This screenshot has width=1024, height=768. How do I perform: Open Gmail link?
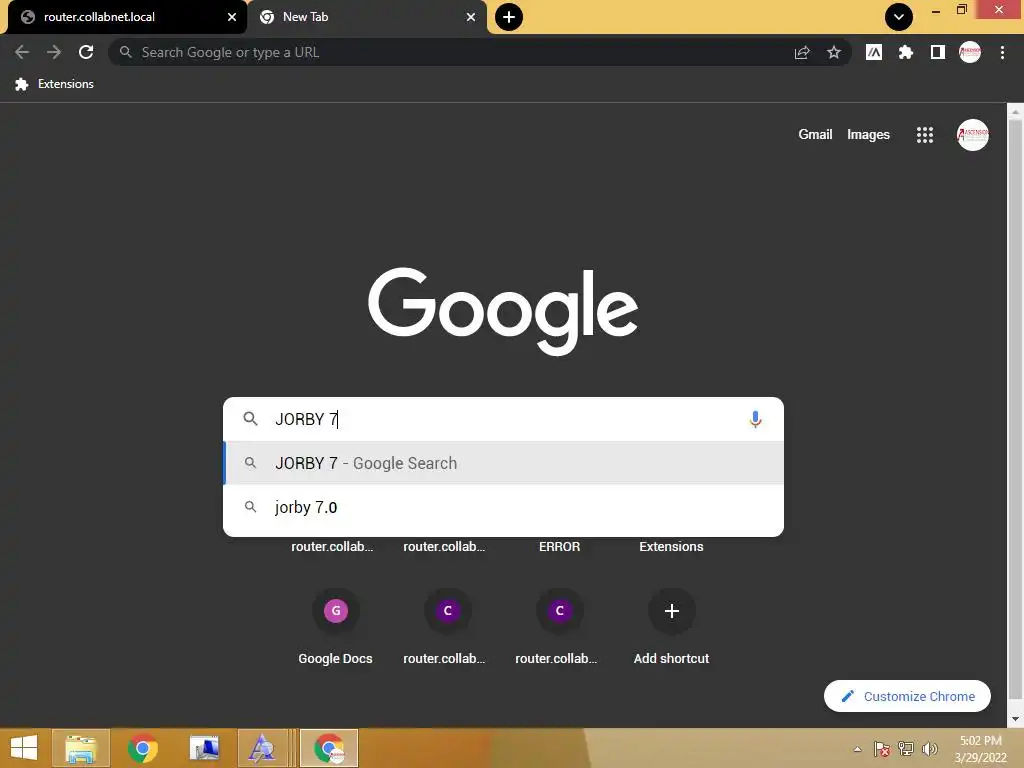coord(815,135)
